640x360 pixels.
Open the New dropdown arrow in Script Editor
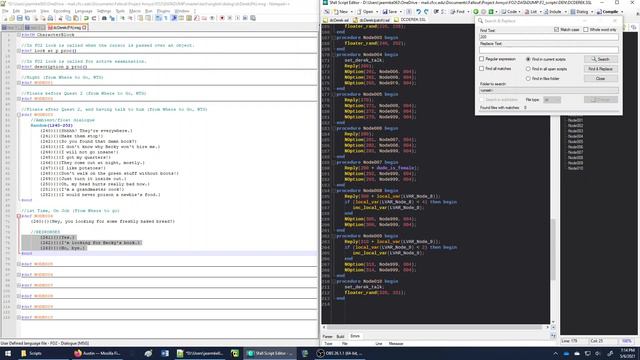(351, 12)
